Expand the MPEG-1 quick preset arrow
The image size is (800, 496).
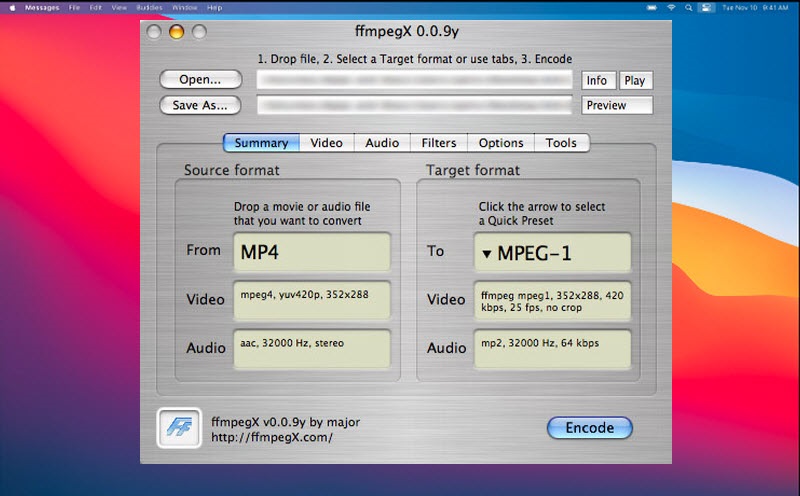pos(487,254)
